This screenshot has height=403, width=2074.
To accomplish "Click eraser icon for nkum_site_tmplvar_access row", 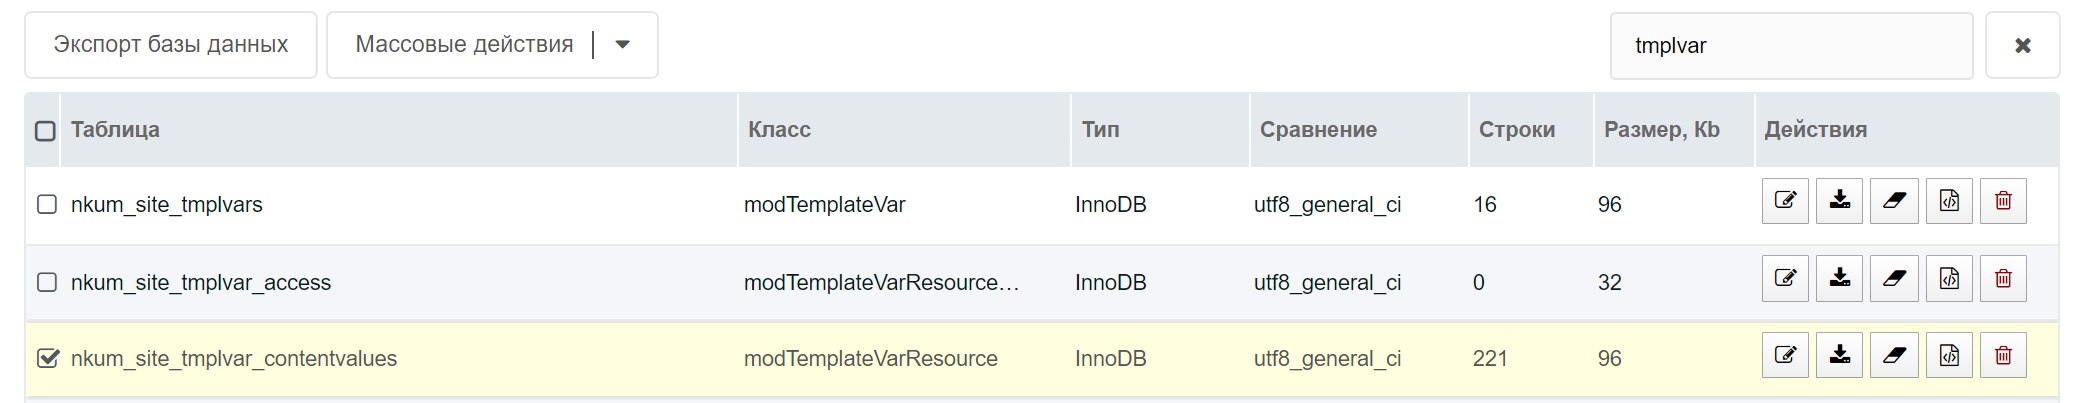I will click(1894, 279).
